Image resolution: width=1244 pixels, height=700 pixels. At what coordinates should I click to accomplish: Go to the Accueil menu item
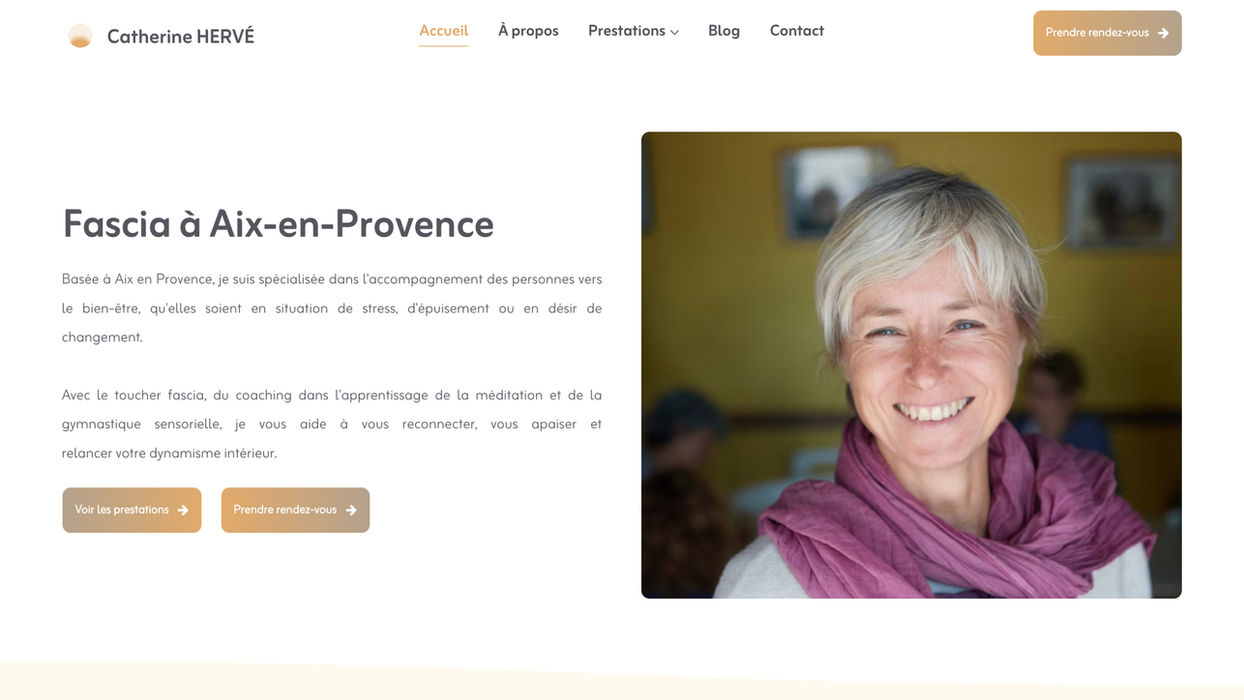pos(444,31)
